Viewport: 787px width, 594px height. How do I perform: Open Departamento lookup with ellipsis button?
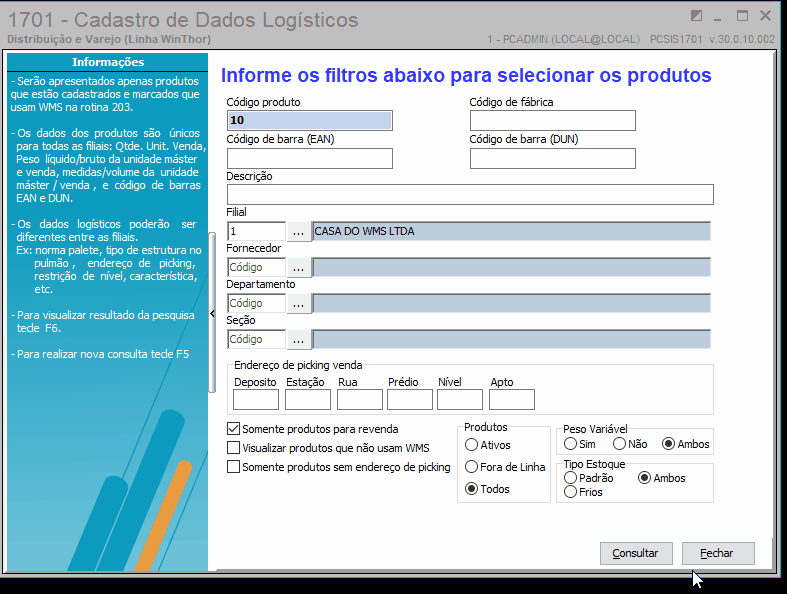[x=299, y=304]
